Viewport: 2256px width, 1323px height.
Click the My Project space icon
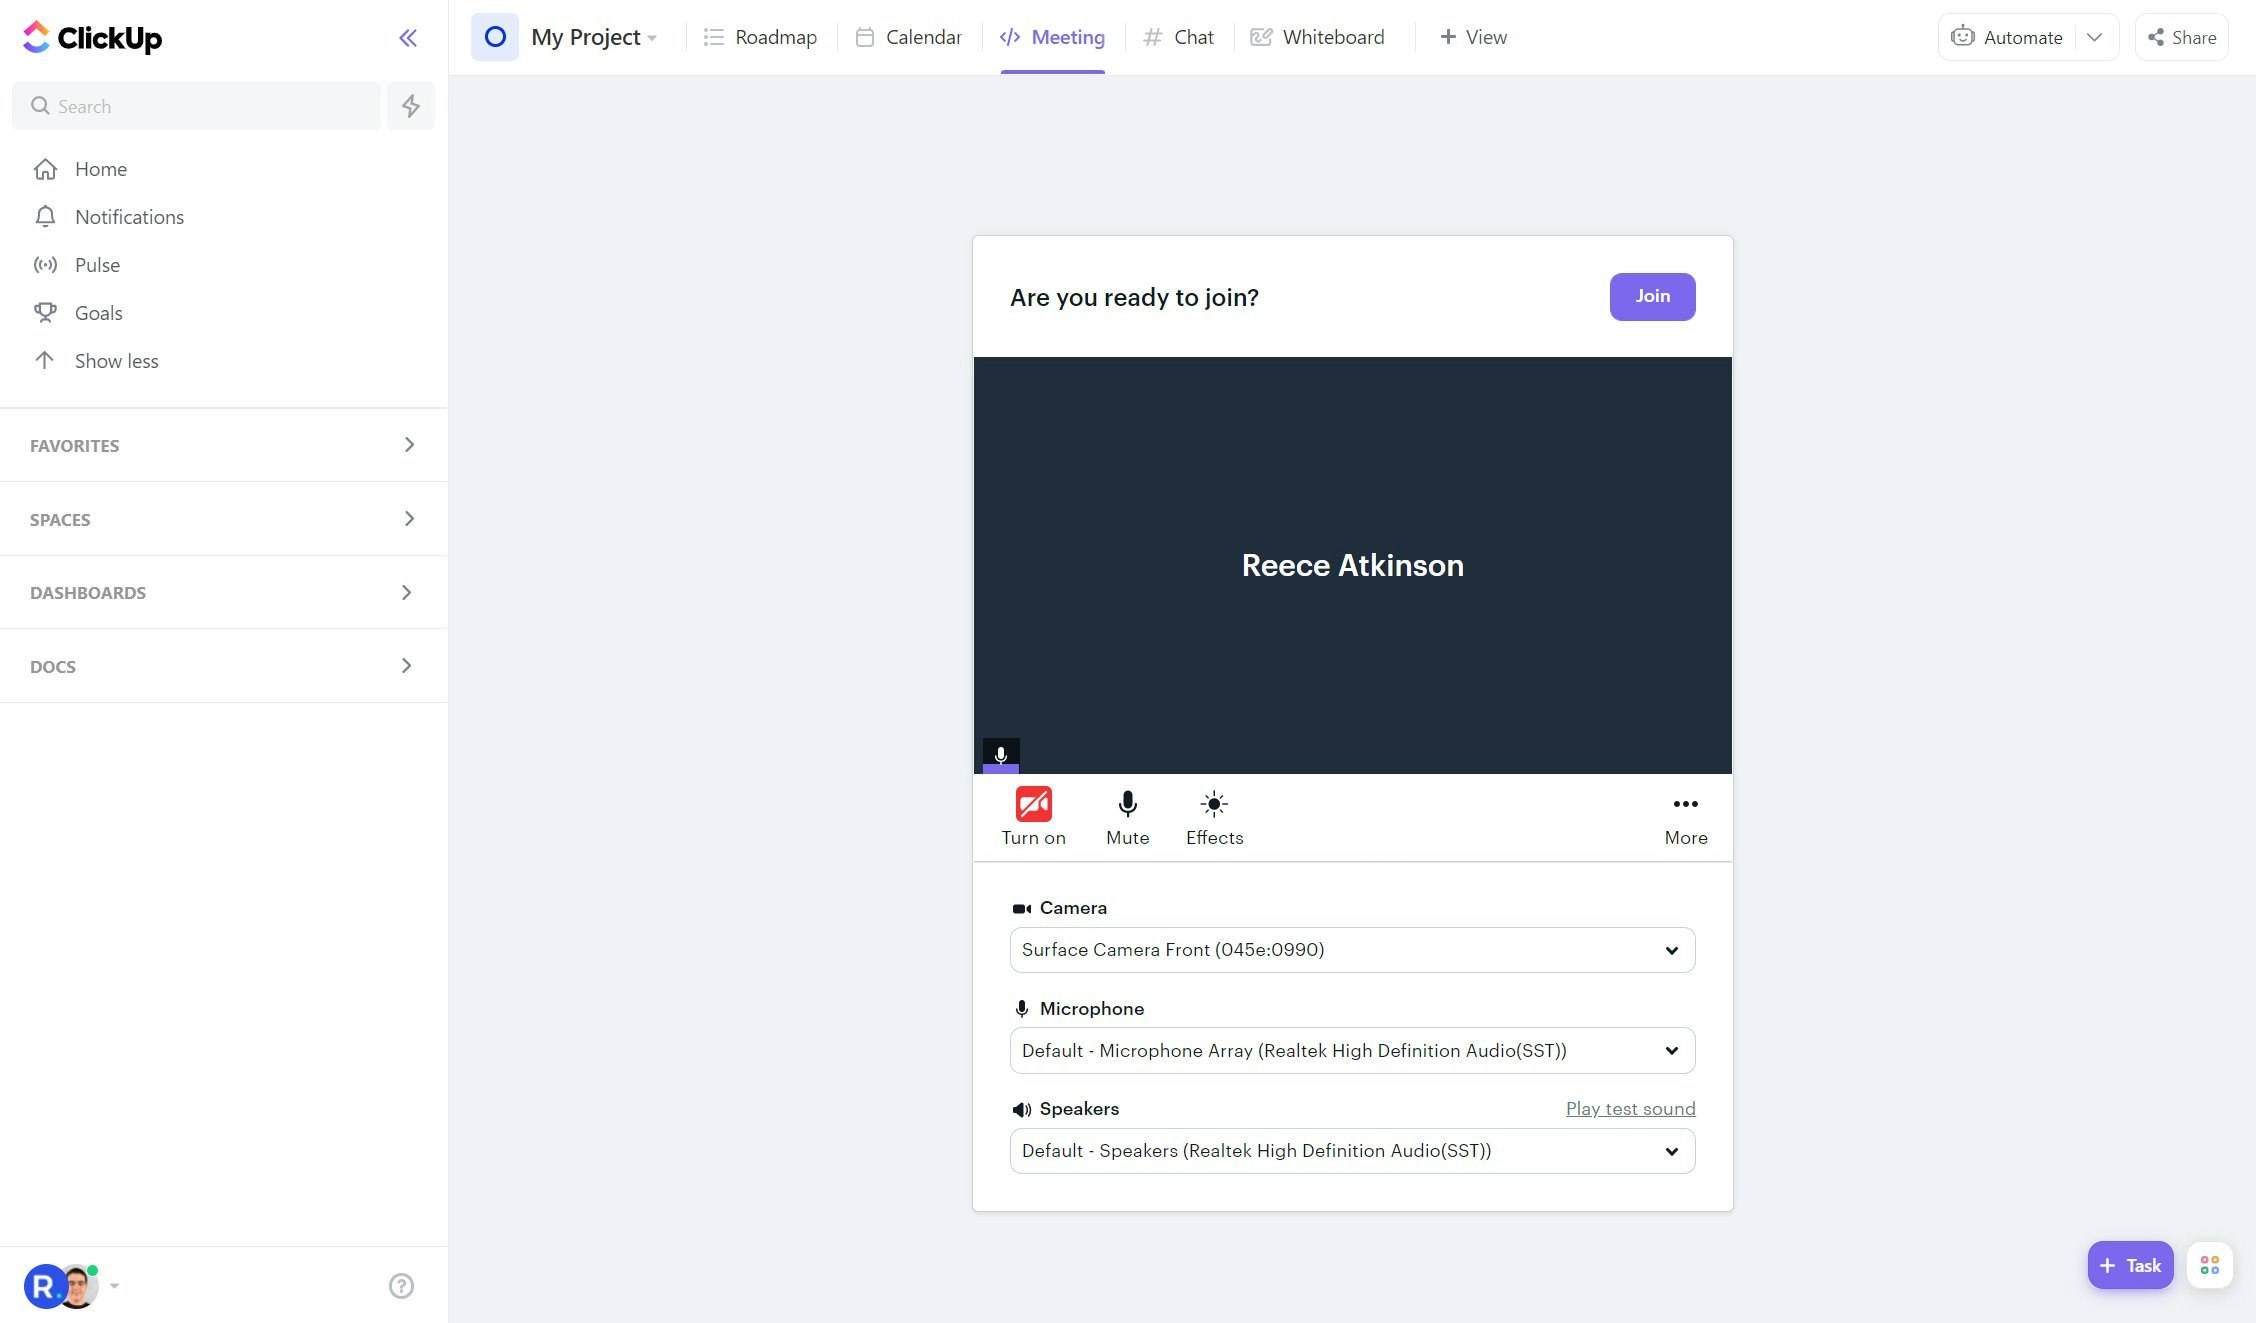[495, 37]
